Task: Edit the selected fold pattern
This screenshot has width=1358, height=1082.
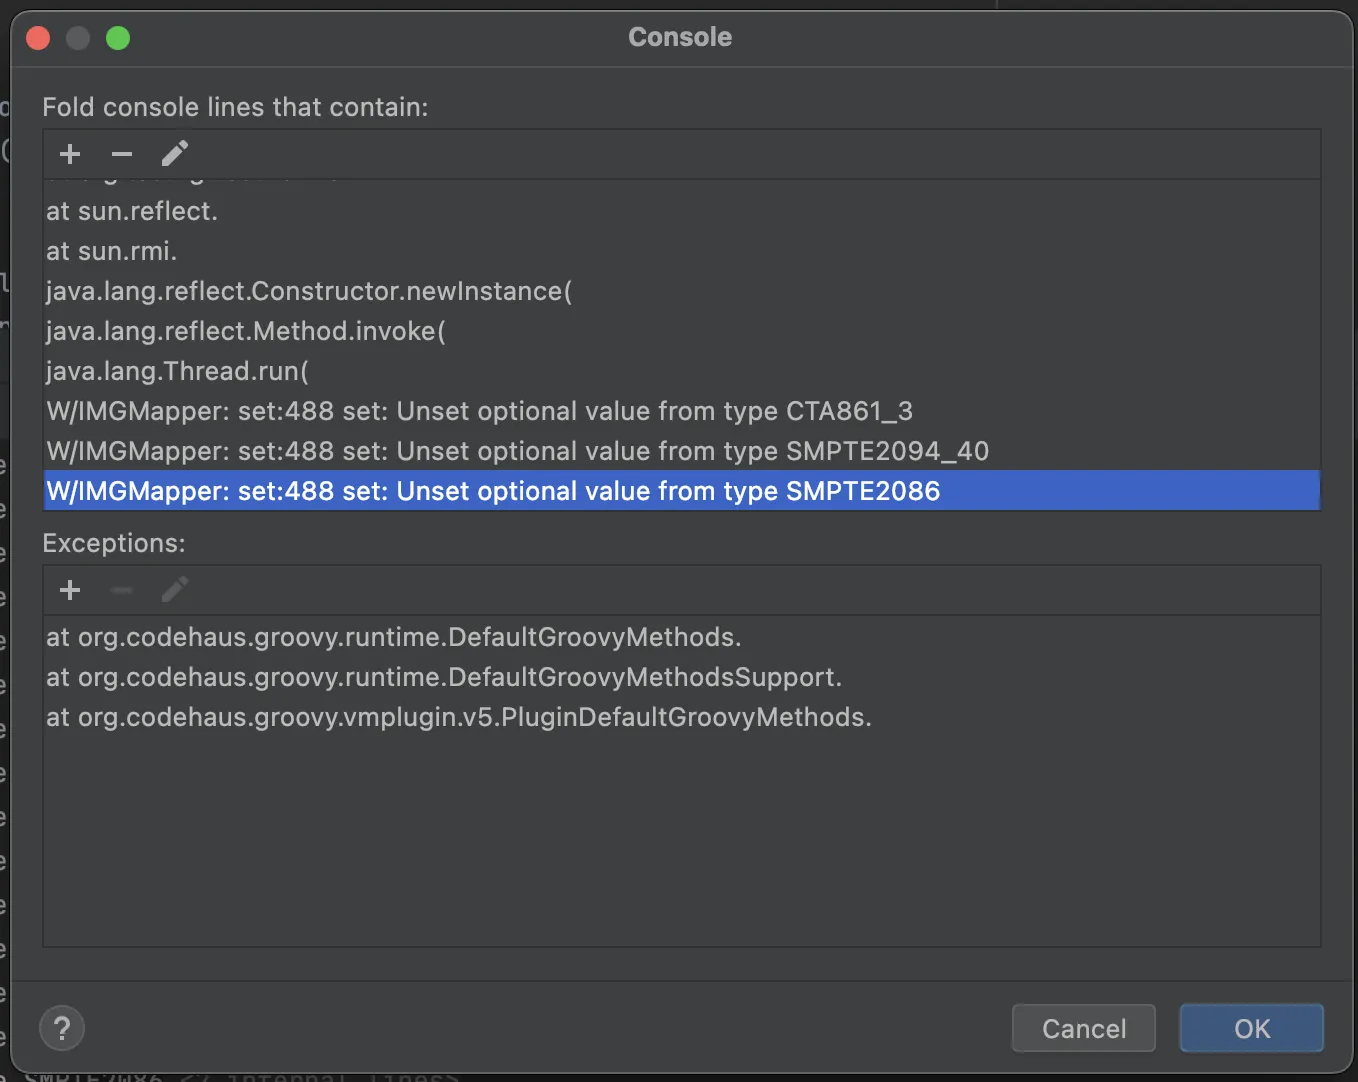Action: pyautogui.click(x=174, y=154)
